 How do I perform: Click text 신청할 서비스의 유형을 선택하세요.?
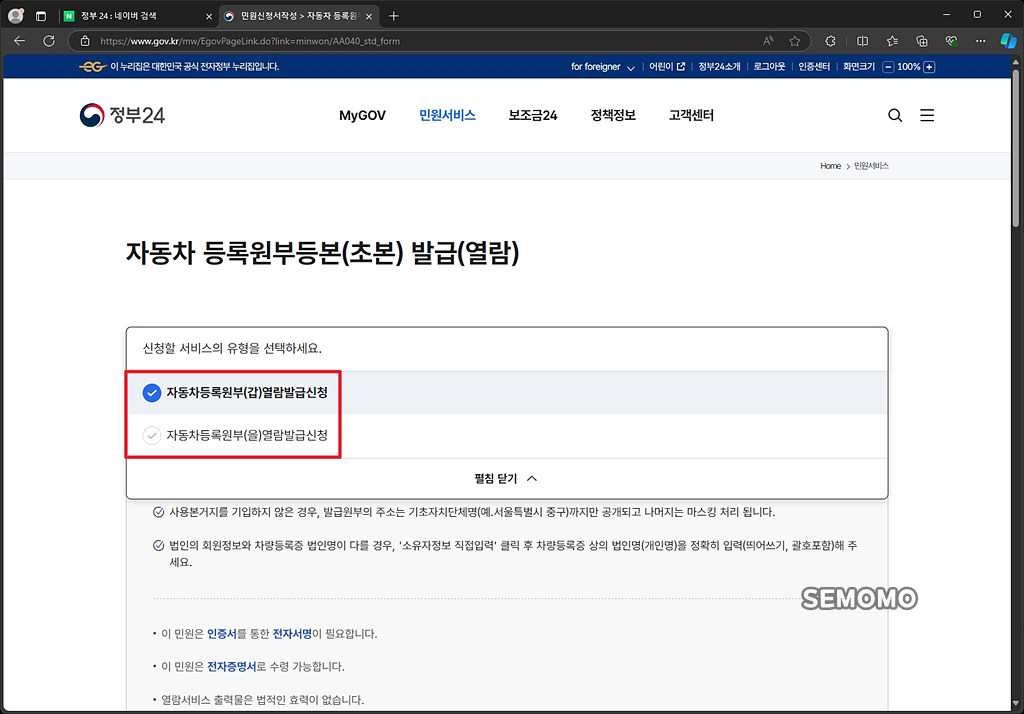click(232, 348)
